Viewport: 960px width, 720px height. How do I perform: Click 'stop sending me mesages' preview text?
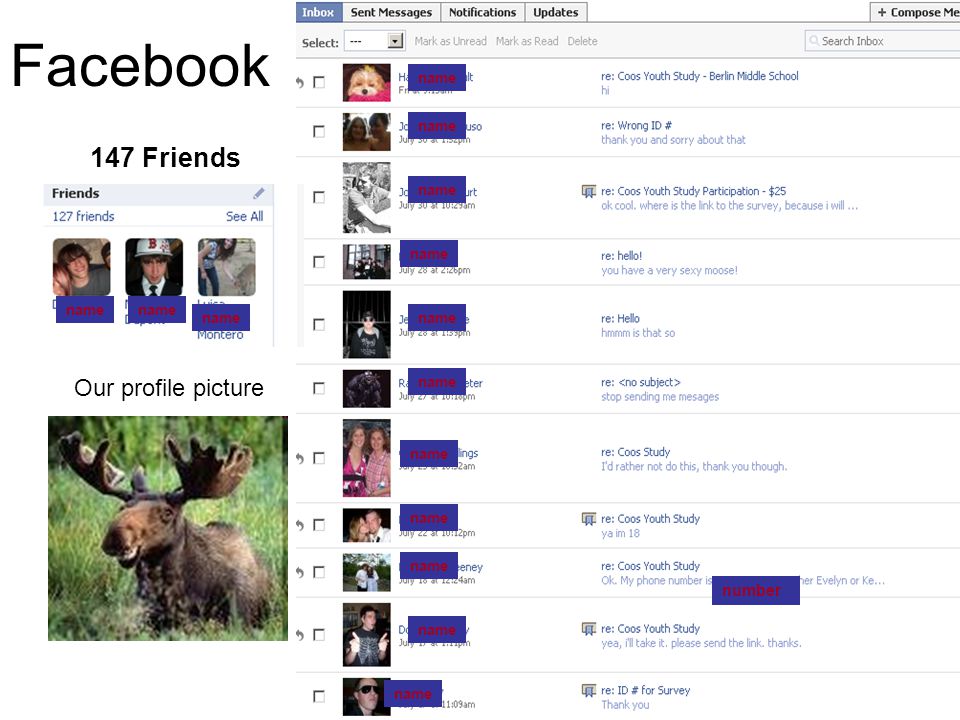tap(660, 397)
